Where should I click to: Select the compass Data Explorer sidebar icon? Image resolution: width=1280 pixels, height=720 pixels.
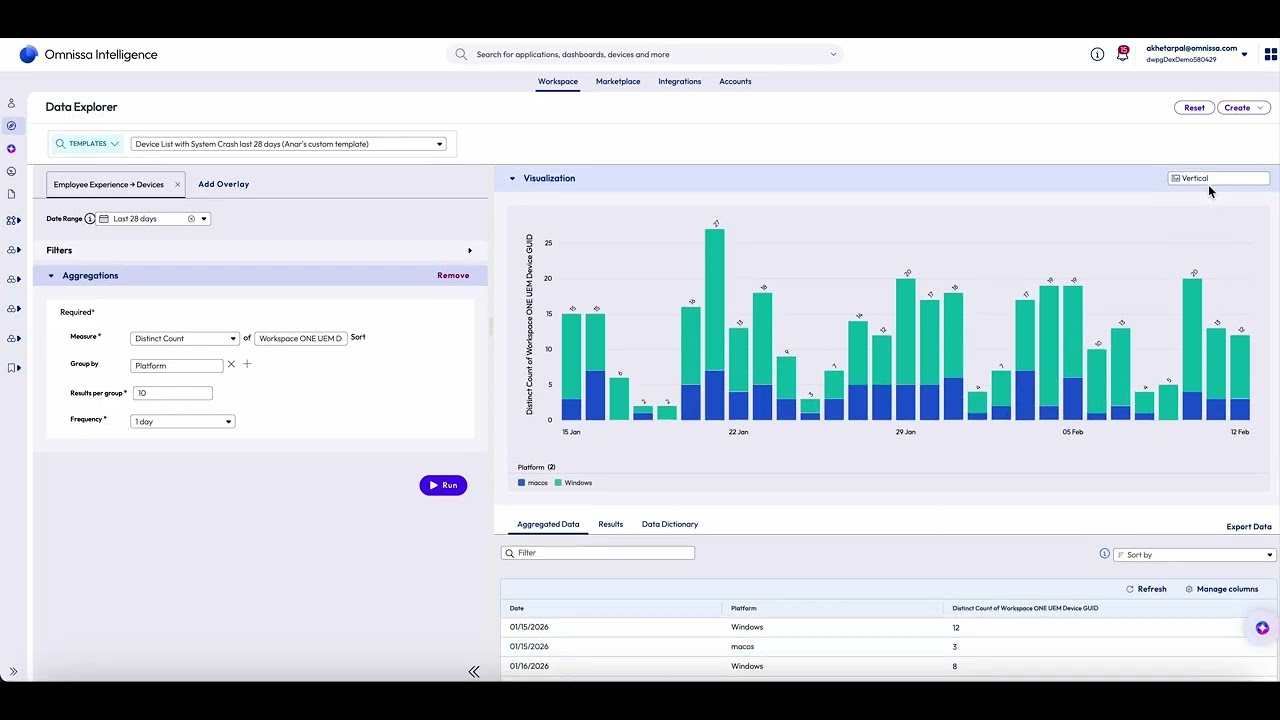(x=12, y=126)
